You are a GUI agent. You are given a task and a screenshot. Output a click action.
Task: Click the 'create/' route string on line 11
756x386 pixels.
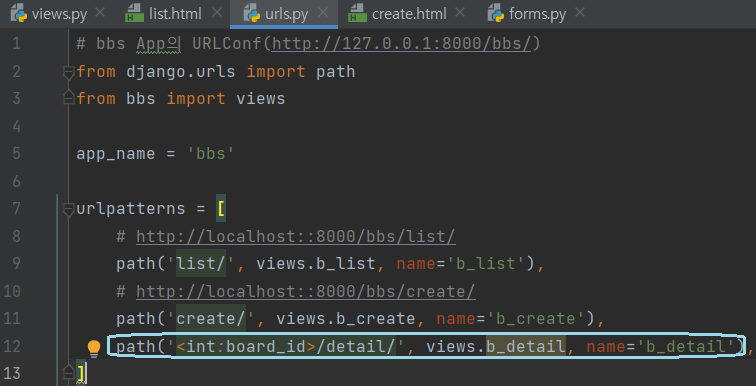pyautogui.click(x=211, y=319)
